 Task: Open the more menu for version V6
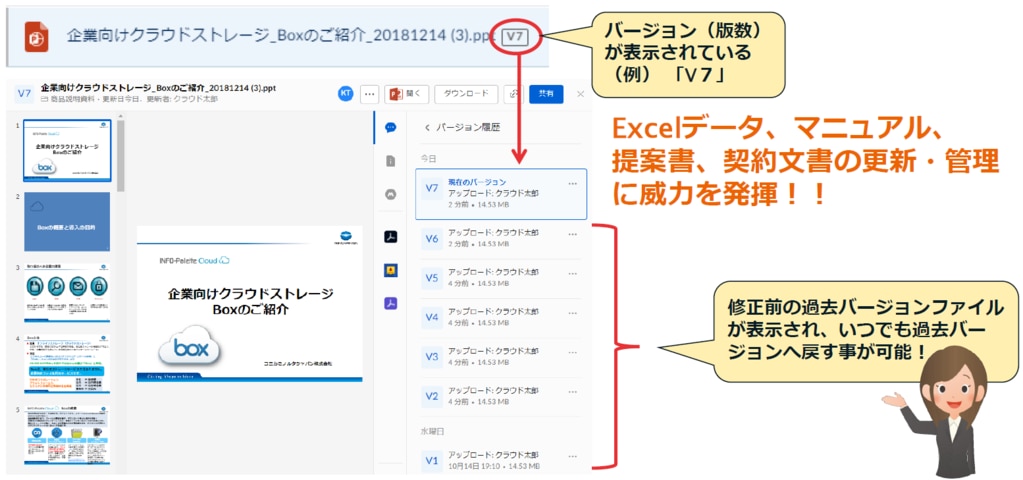click(572, 233)
